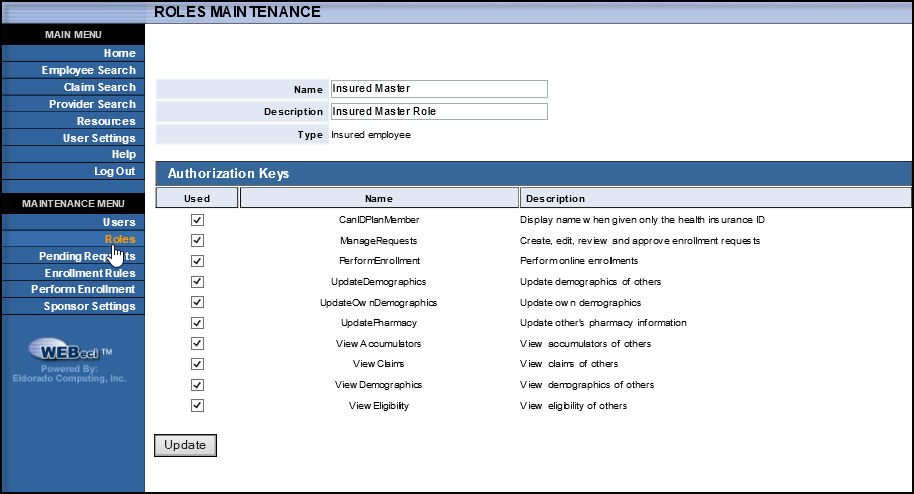Click the MAIN MENU header
Image resolution: width=914 pixels, height=494 pixels.
coord(73,35)
